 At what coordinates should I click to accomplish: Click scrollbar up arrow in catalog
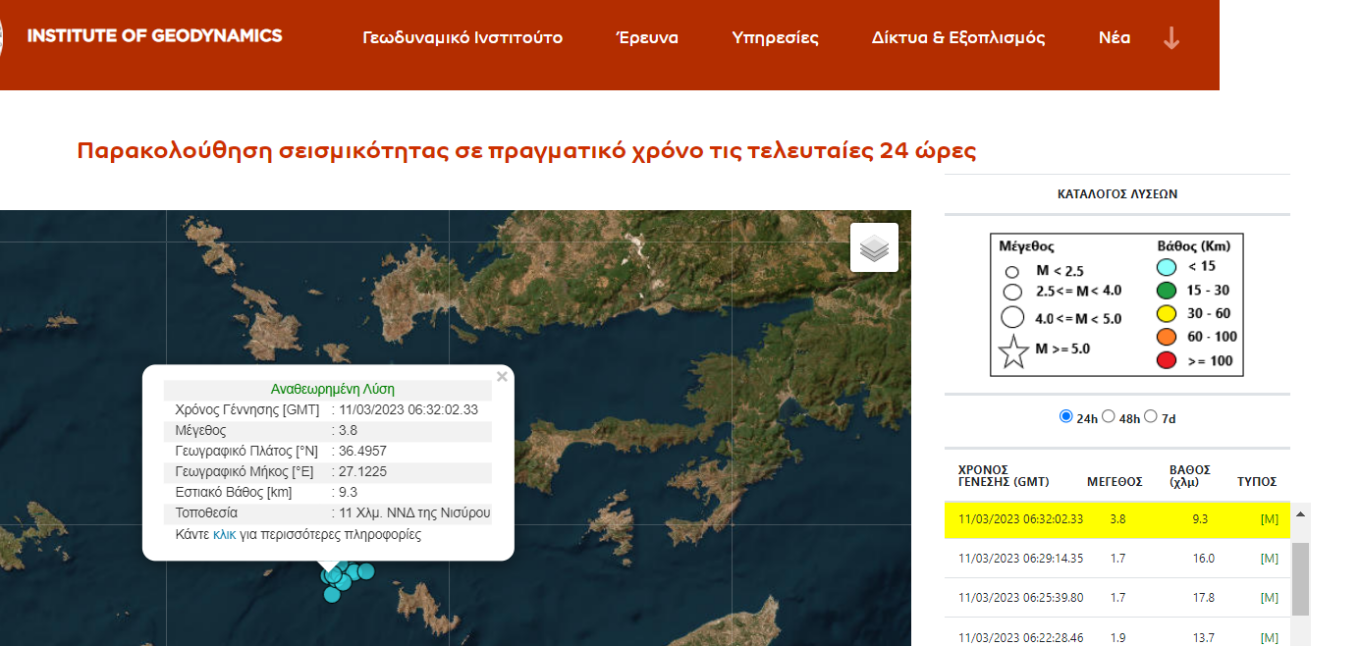pyautogui.click(x=1300, y=515)
